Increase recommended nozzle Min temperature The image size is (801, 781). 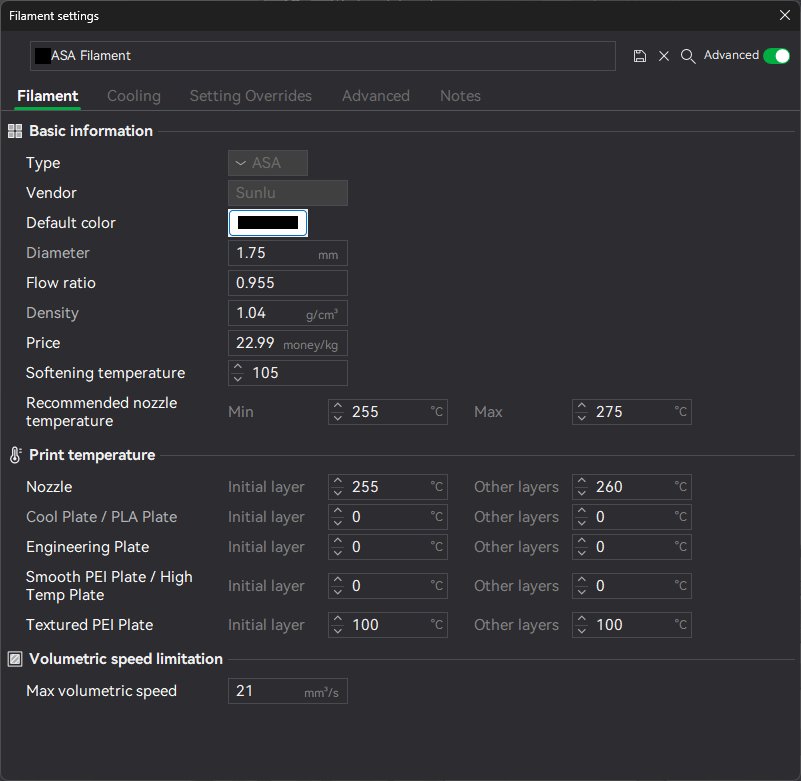[338, 406]
